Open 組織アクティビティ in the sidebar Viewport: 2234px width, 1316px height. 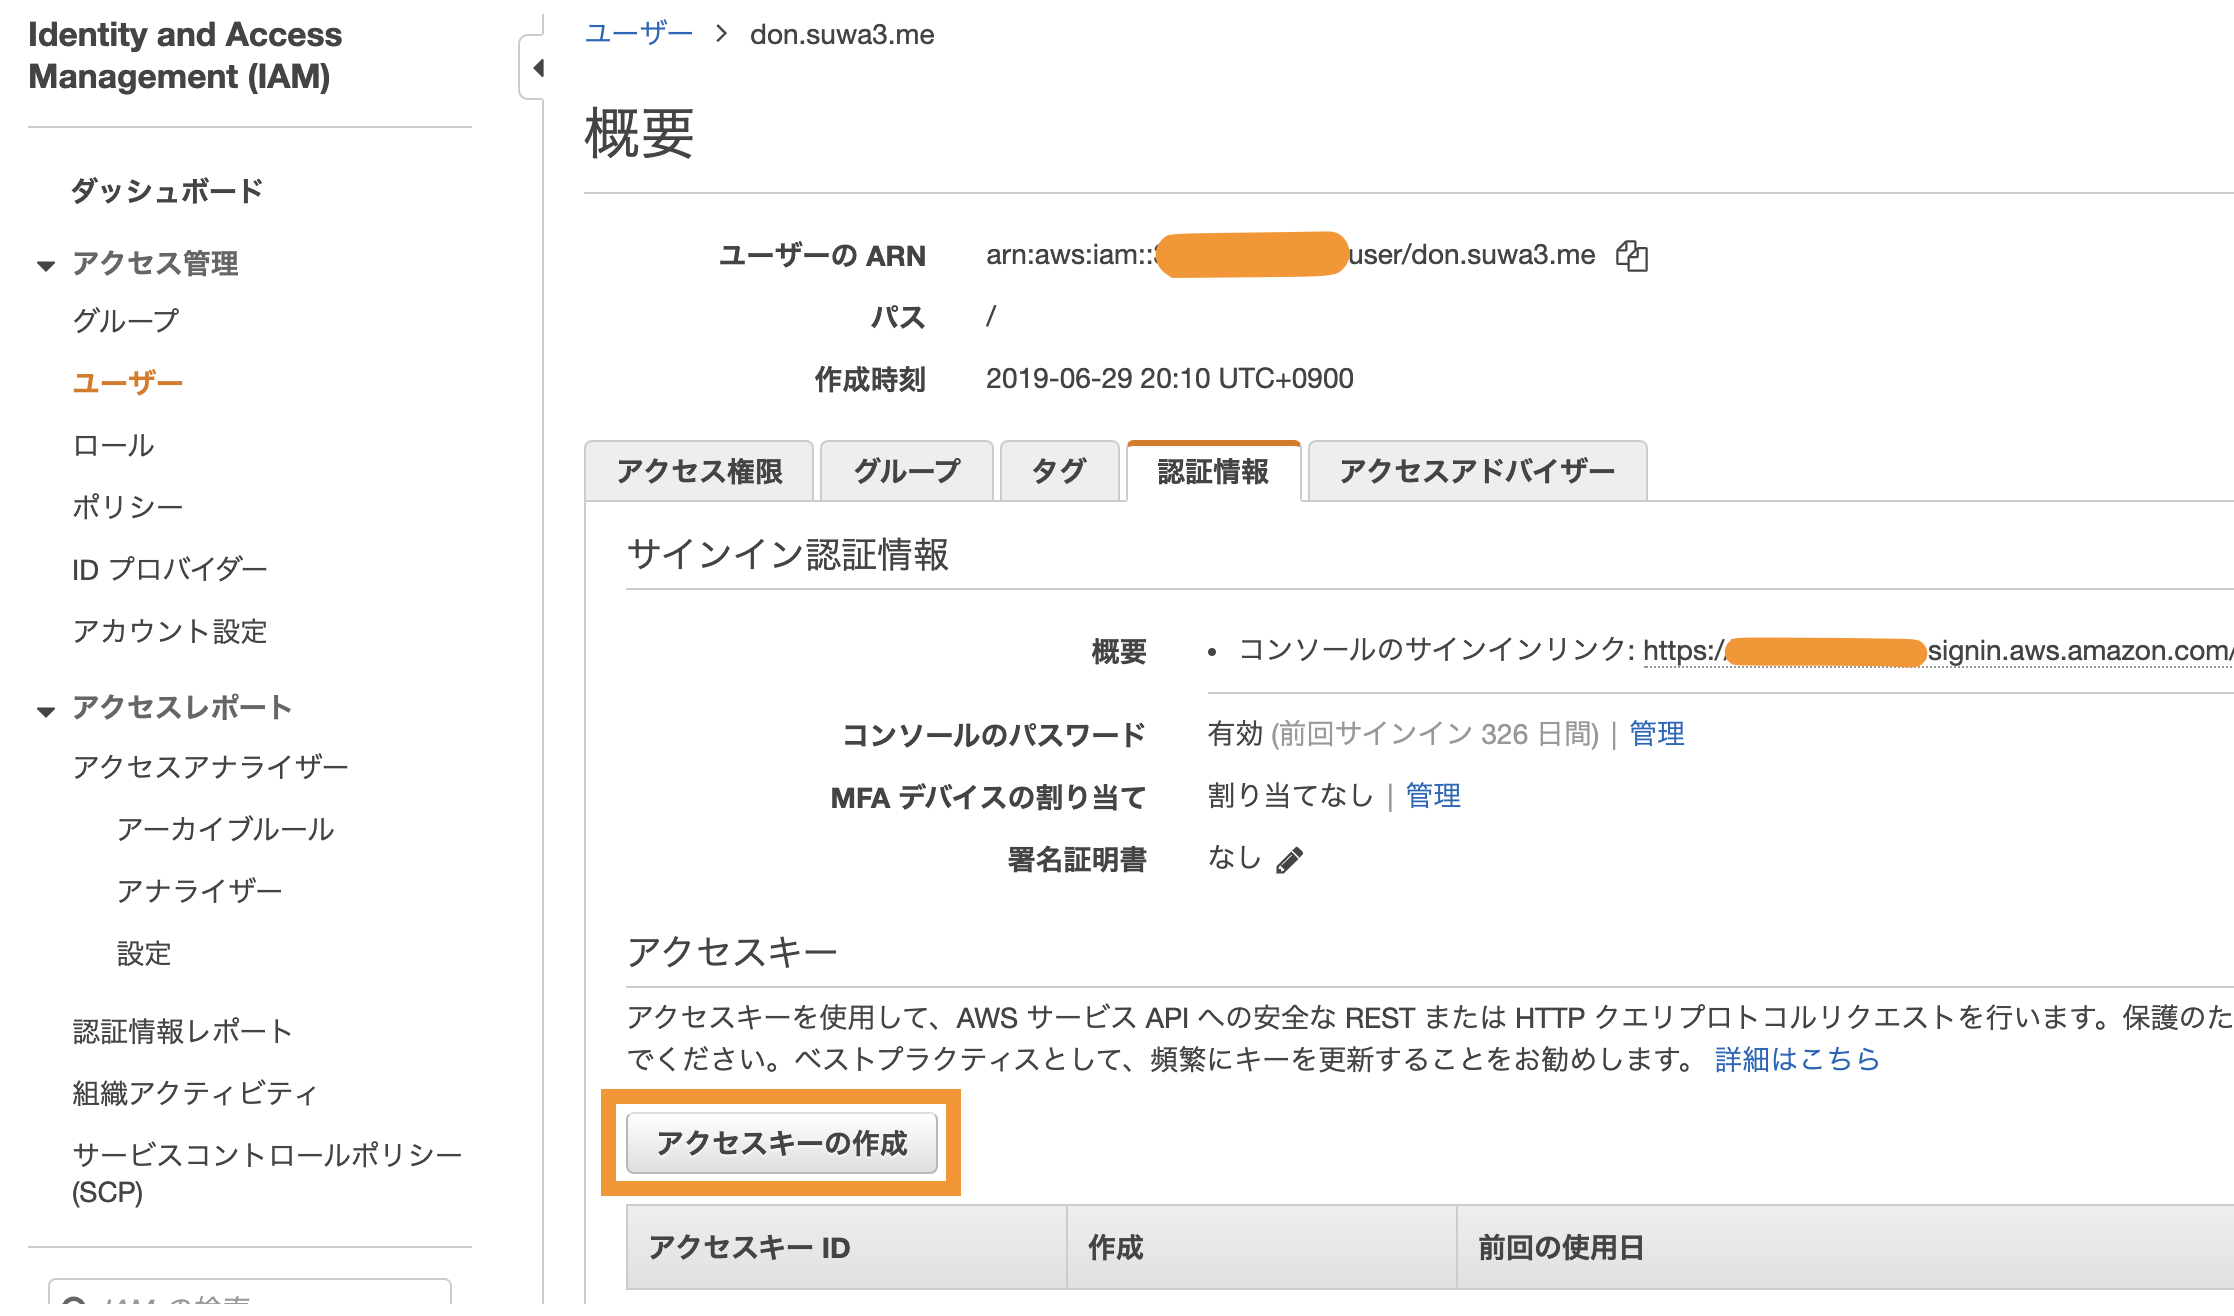tap(196, 1093)
